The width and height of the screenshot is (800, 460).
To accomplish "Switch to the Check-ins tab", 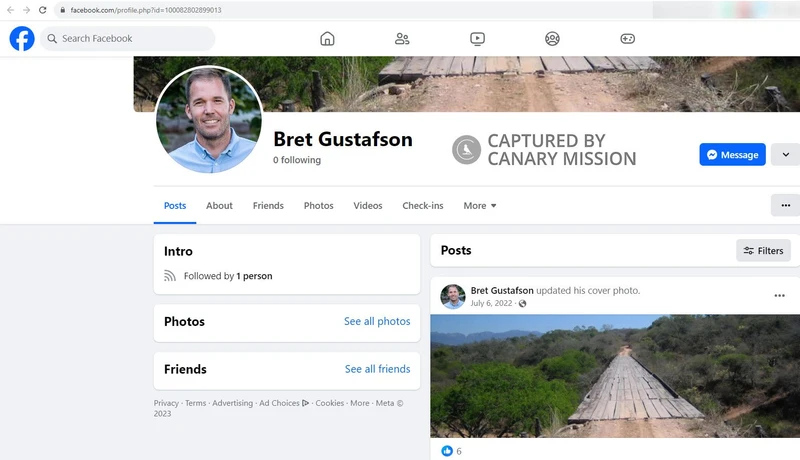I will [423, 206].
